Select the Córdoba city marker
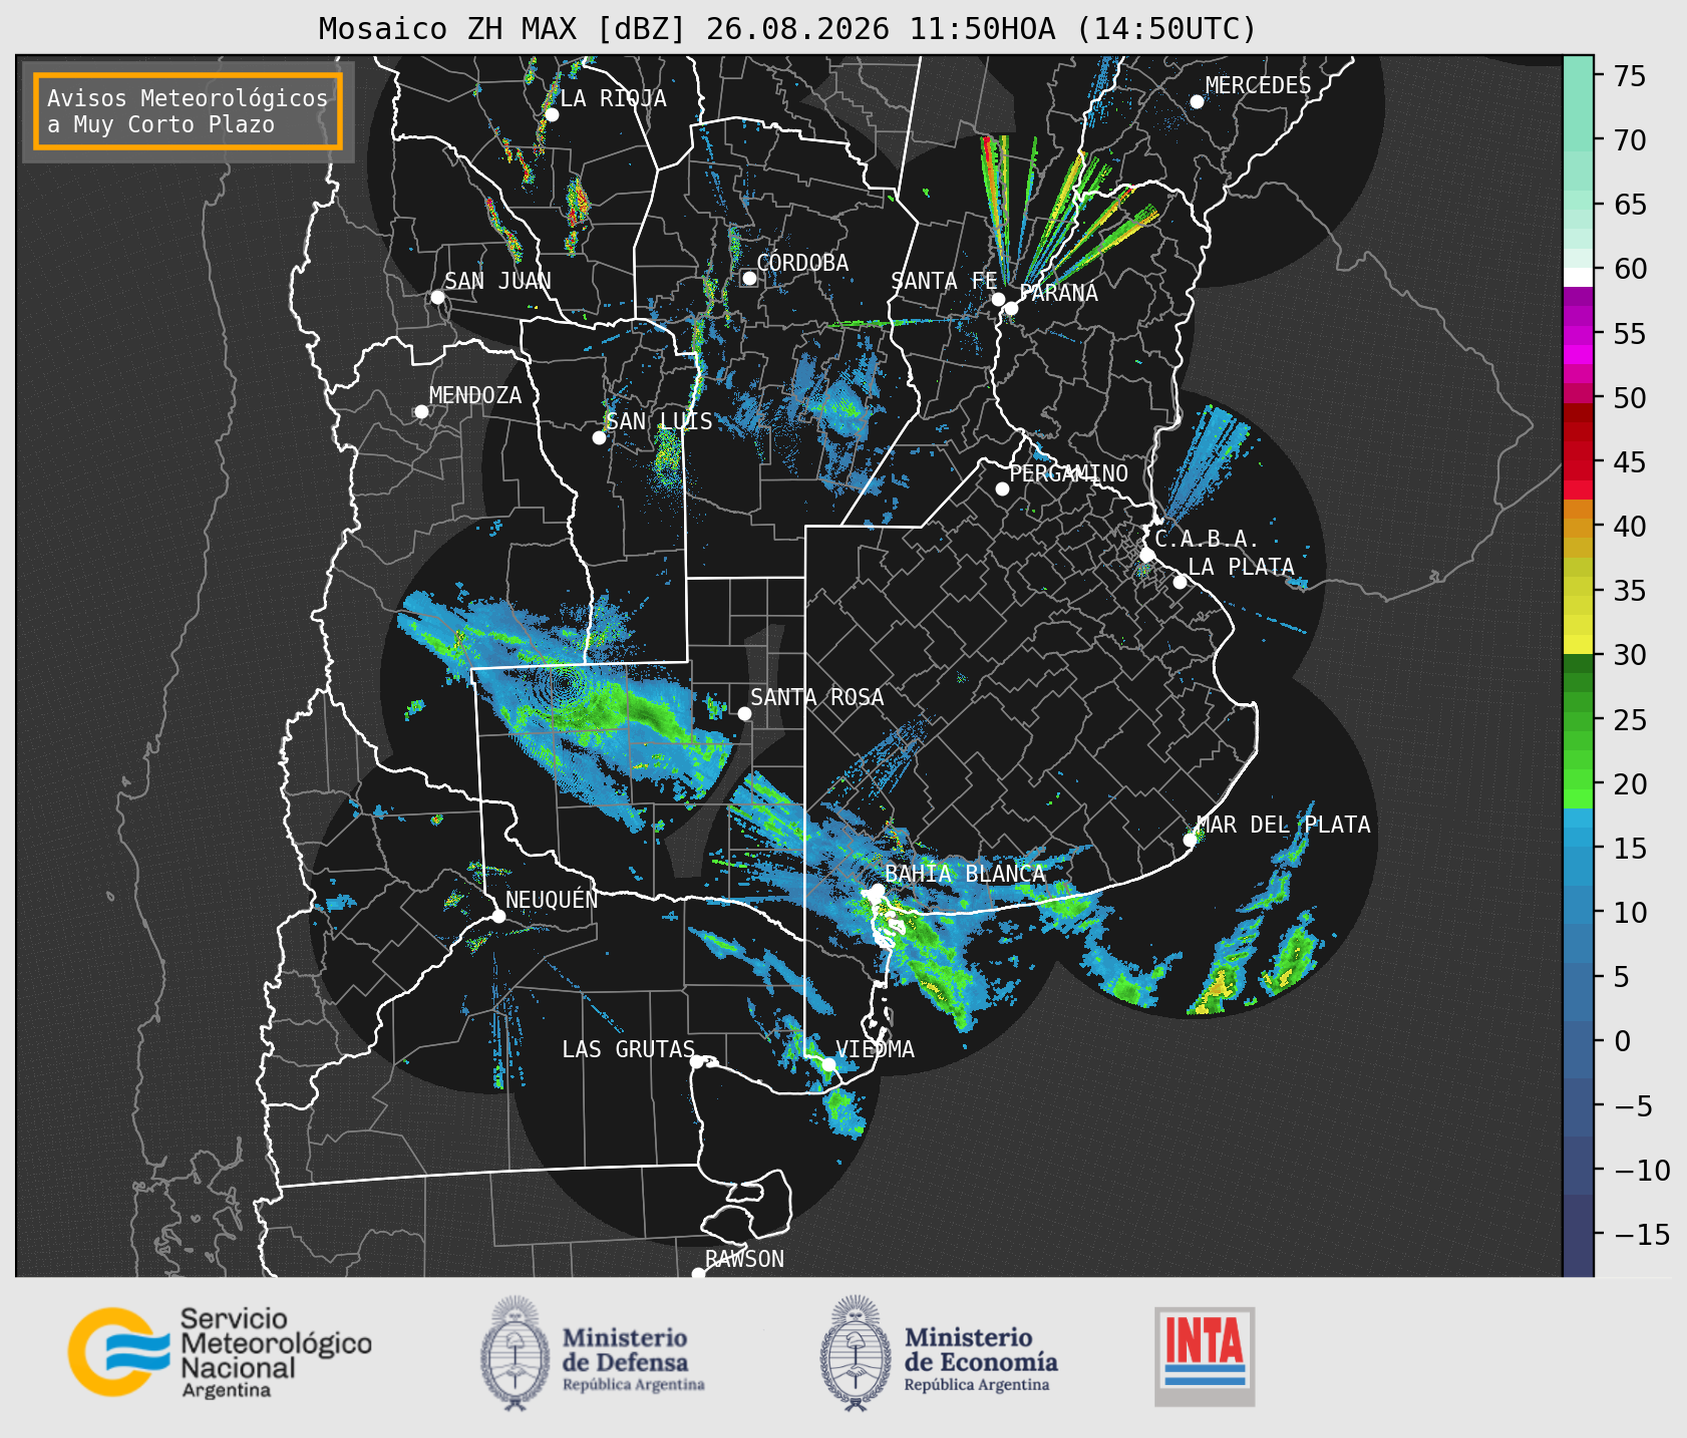Viewport: 1687px width, 1438px height. click(749, 278)
